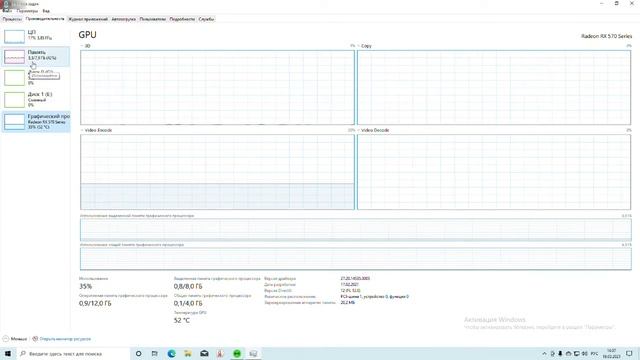Show hidden tray icons chevron
The image size is (640, 360).
[544, 353]
